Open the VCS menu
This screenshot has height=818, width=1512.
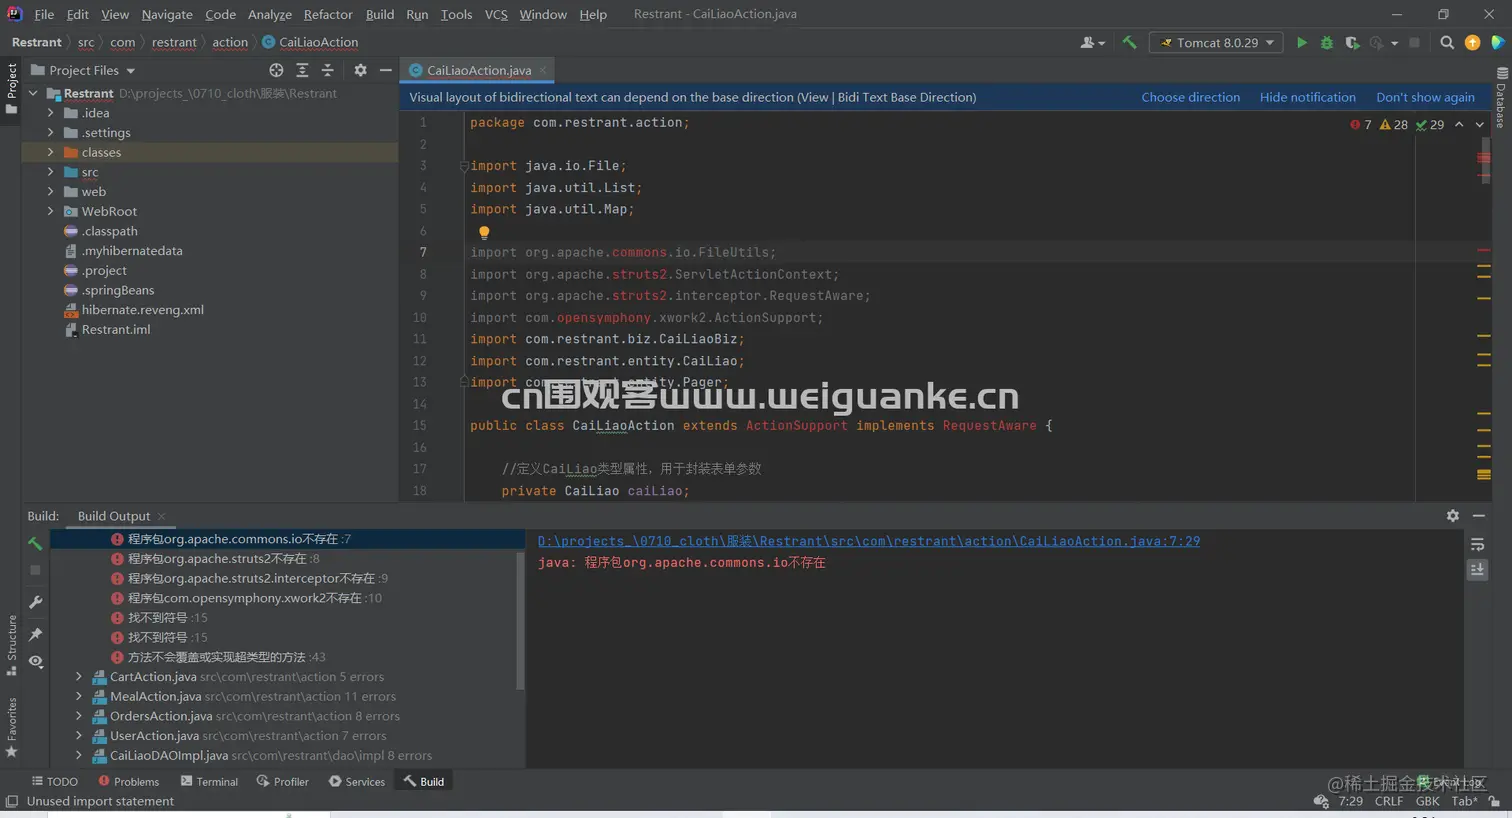pyautogui.click(x=496, y=14)
